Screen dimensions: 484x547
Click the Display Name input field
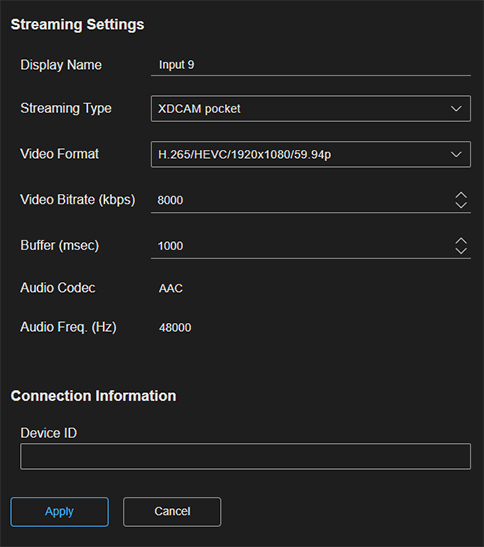(x=311, y=65)
